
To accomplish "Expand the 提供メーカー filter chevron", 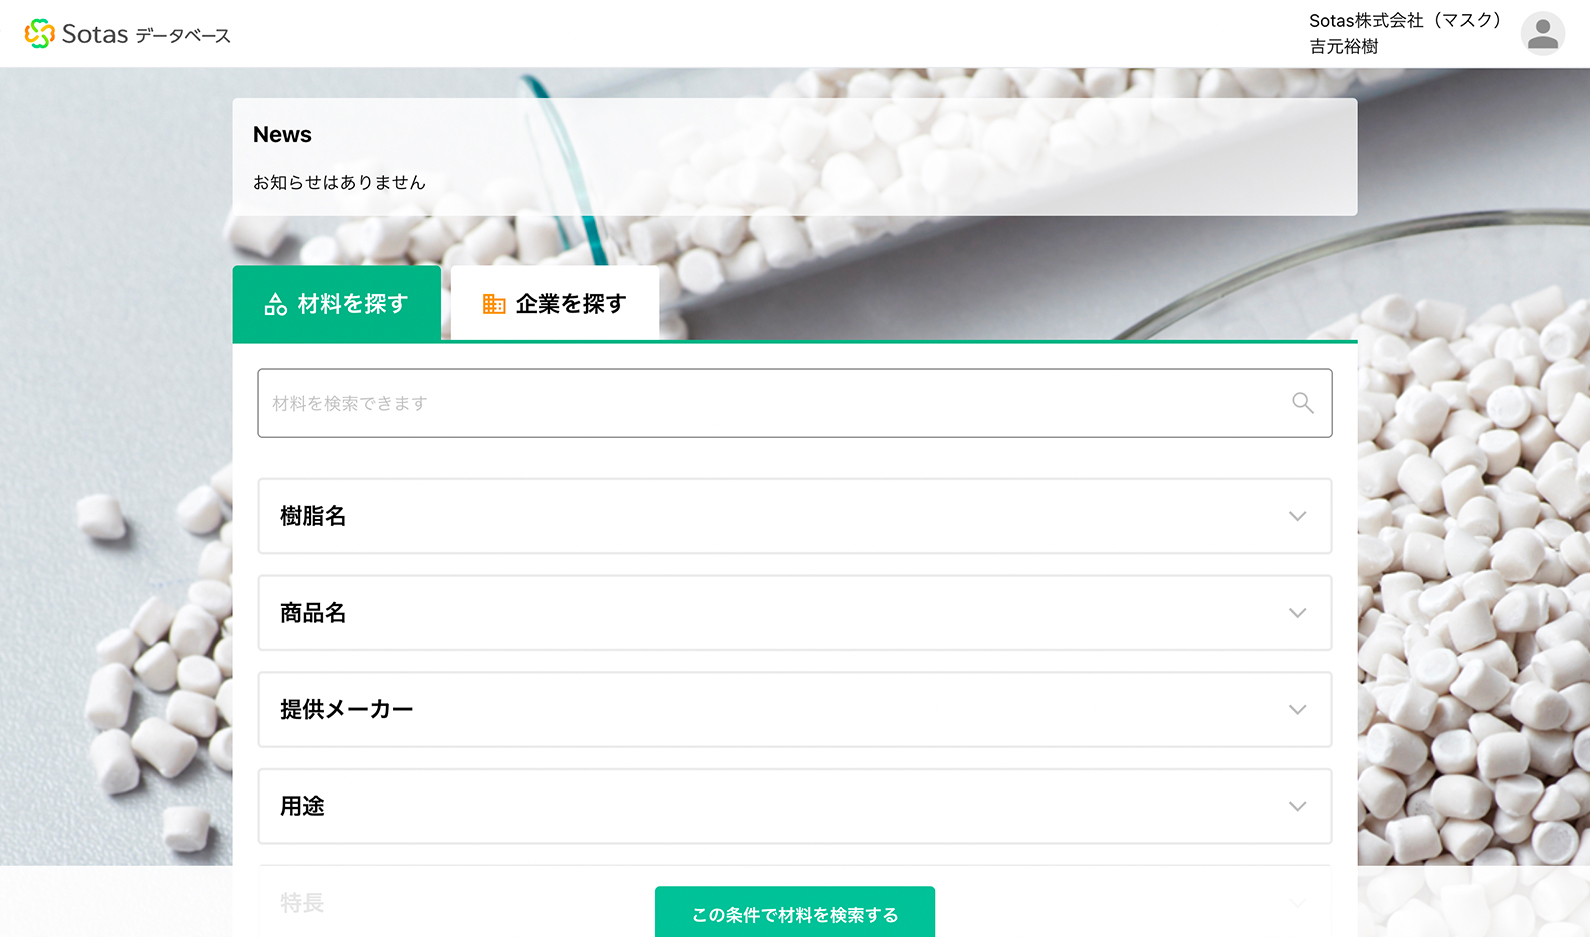I will (1297, 710).
